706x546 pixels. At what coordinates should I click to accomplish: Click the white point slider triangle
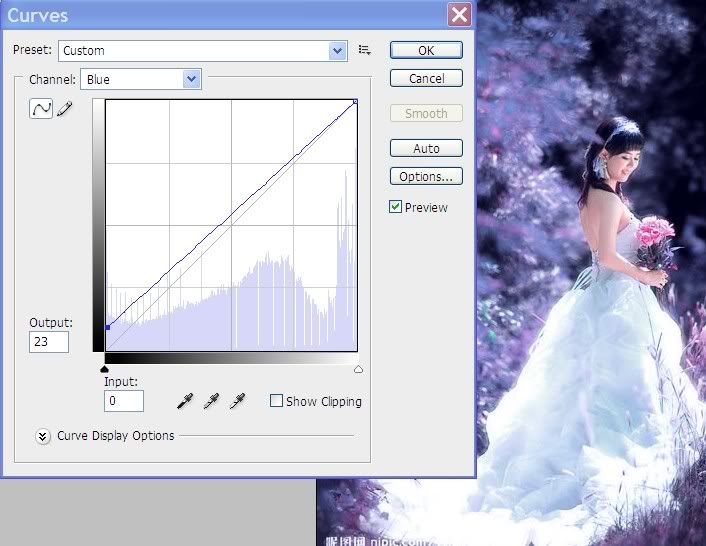(358, 368)
